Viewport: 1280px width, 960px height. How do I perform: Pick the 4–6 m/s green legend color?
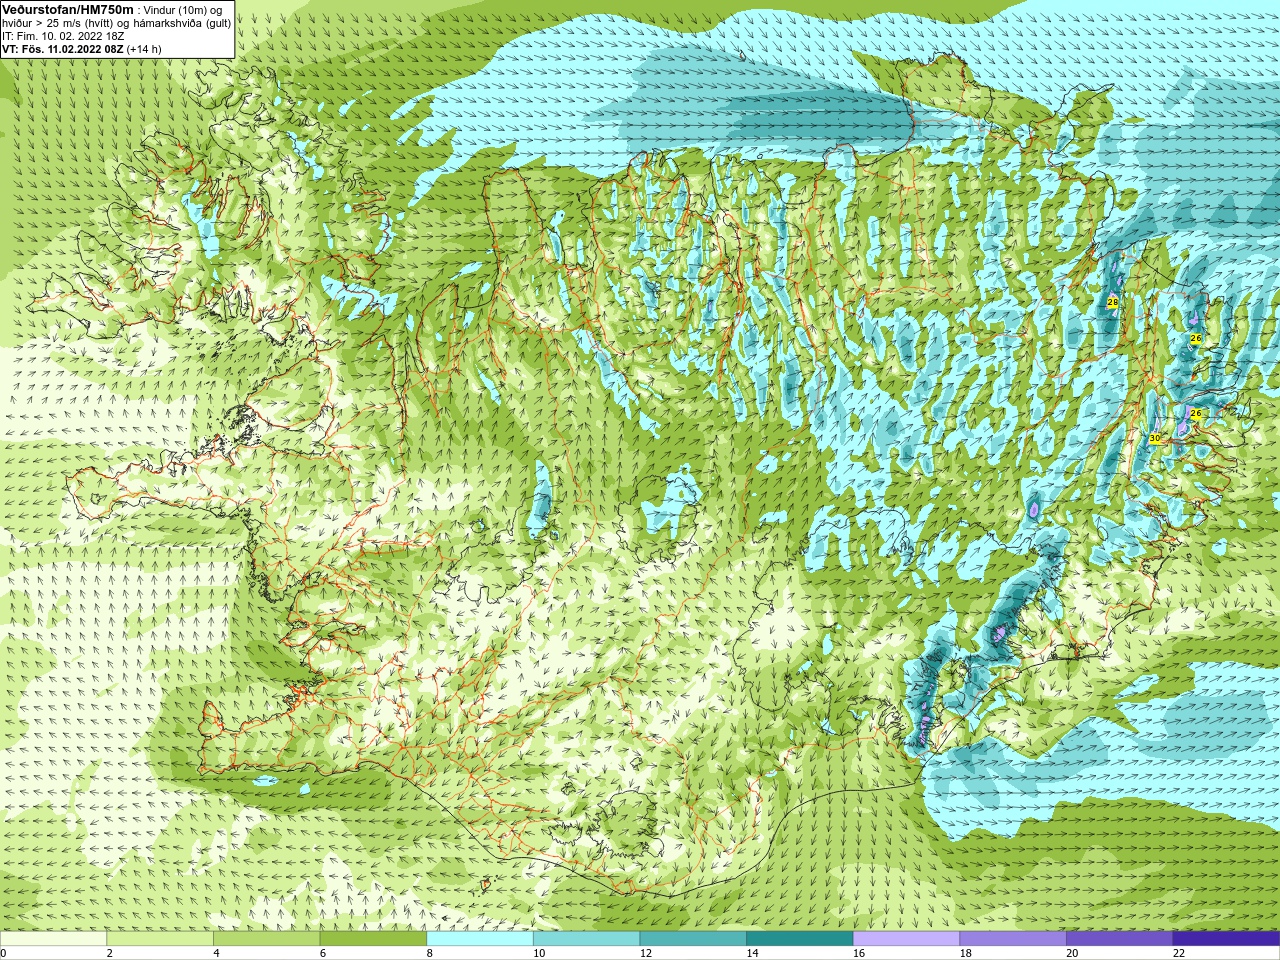266,939
